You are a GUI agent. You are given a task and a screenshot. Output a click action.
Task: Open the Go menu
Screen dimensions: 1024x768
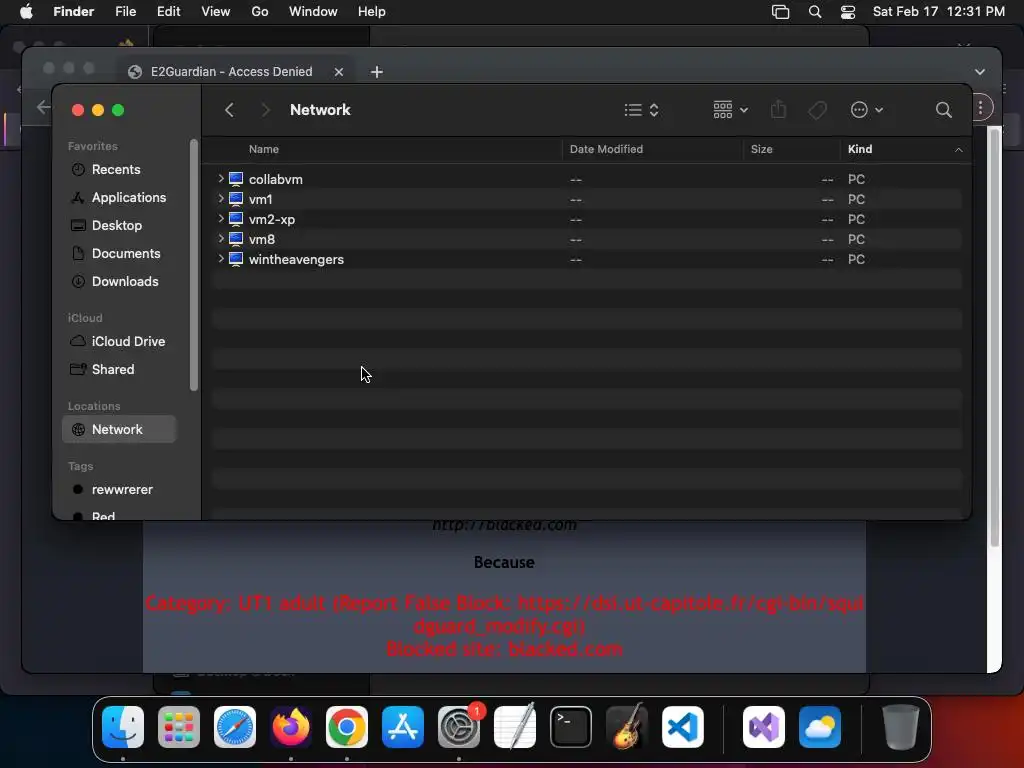(x=260, y=12)
